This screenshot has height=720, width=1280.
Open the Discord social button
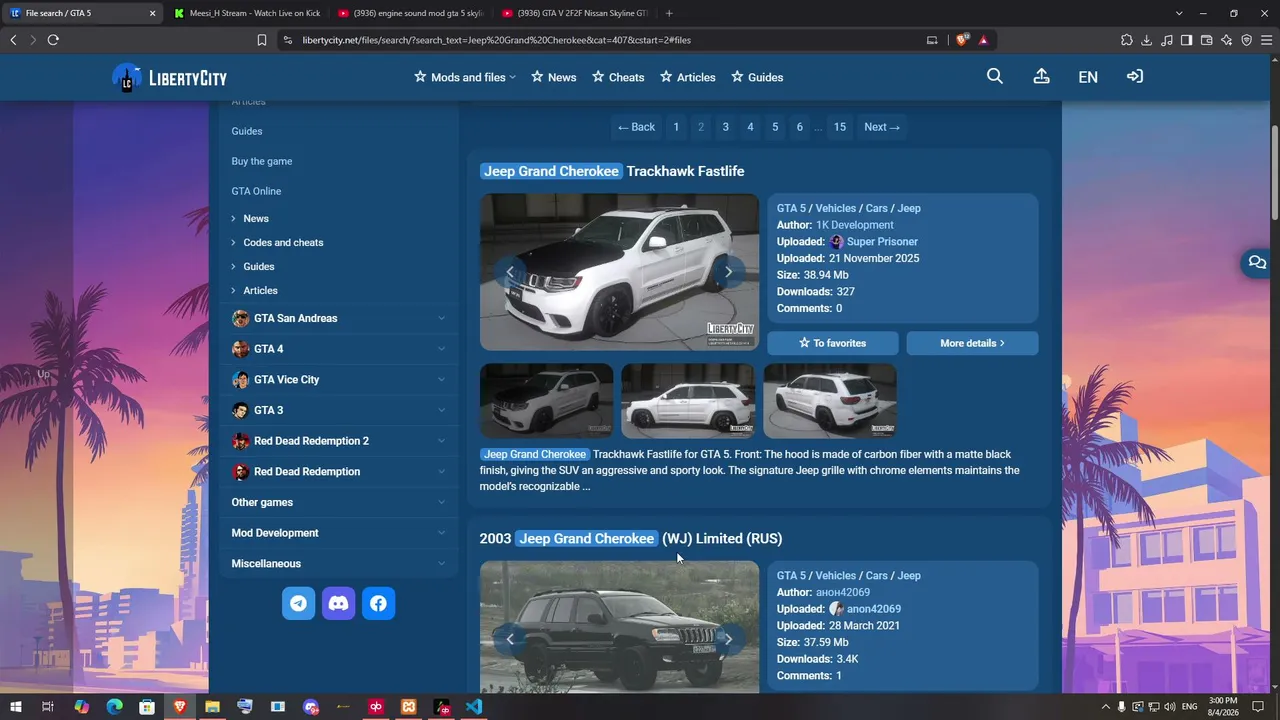click(x=338, y=603)
